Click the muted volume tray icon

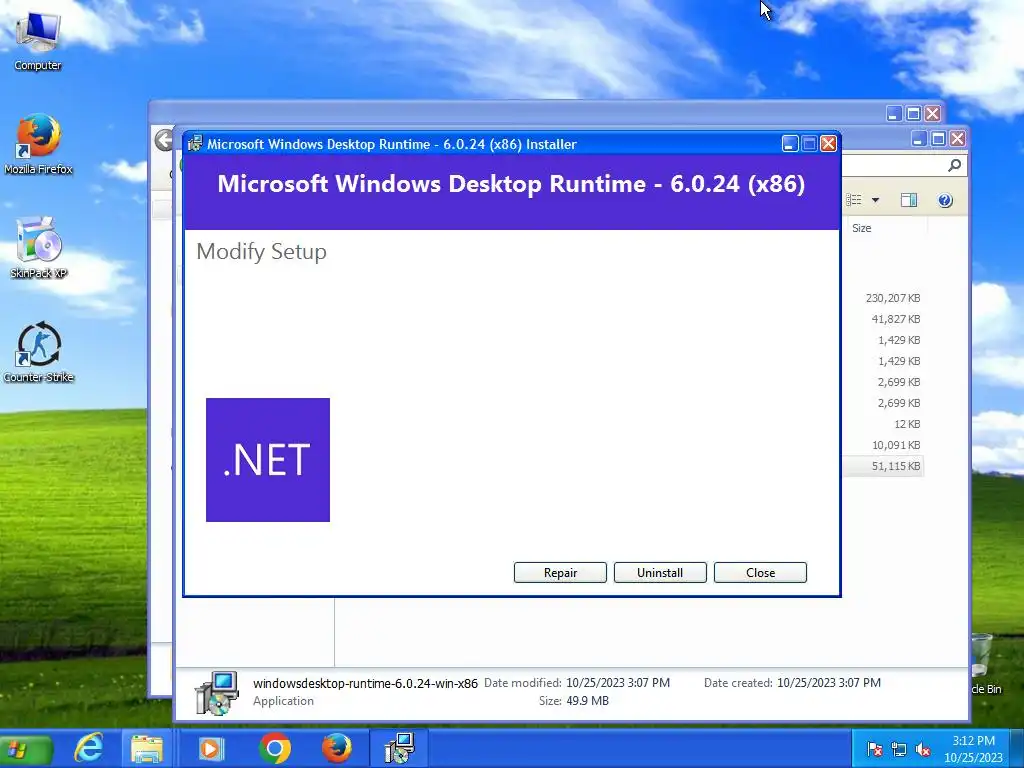point(923,749)
